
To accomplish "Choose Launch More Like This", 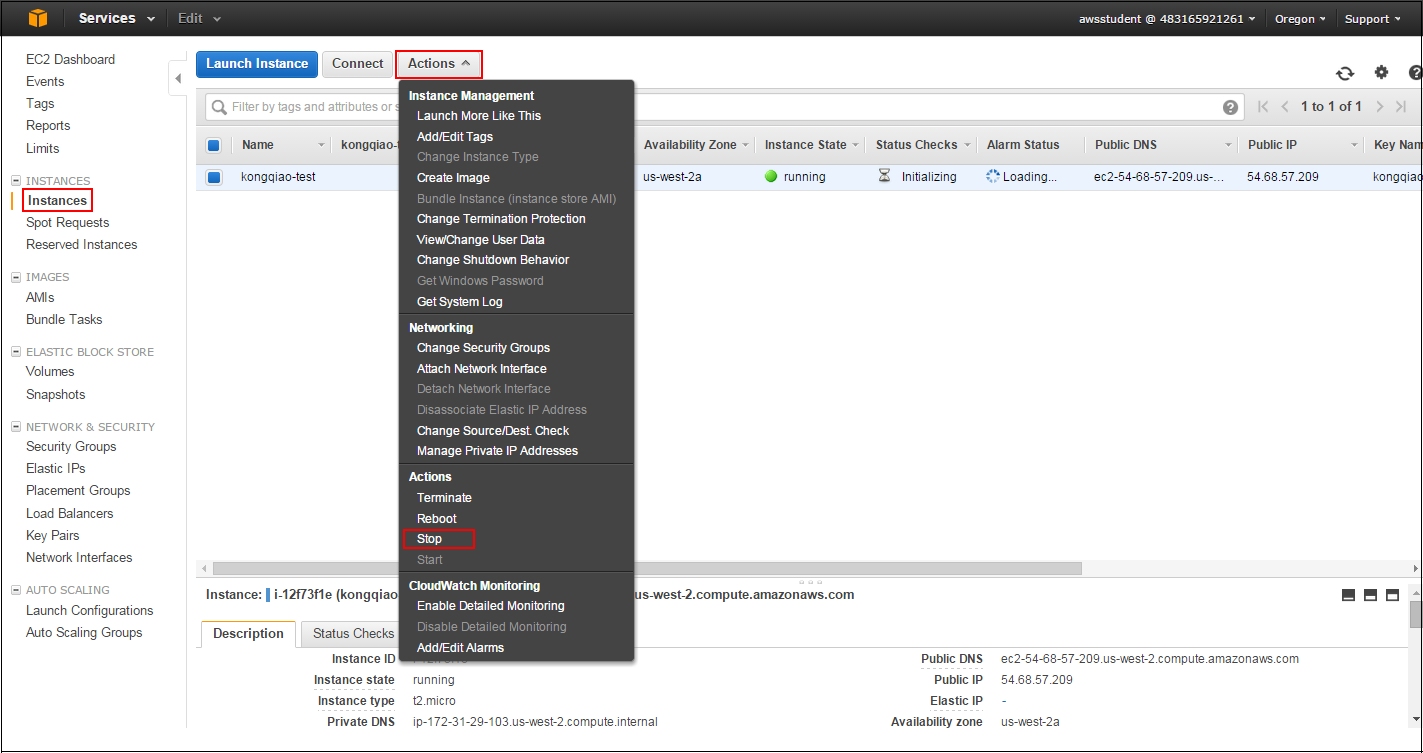I will (x=479, y=116).
